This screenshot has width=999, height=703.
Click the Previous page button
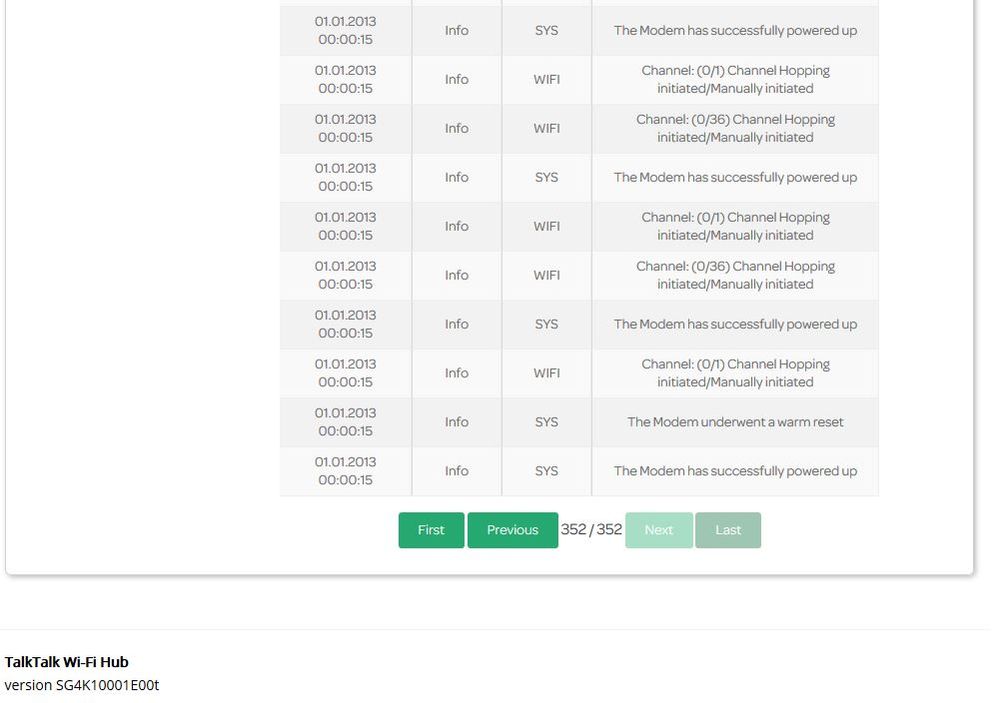512,530
